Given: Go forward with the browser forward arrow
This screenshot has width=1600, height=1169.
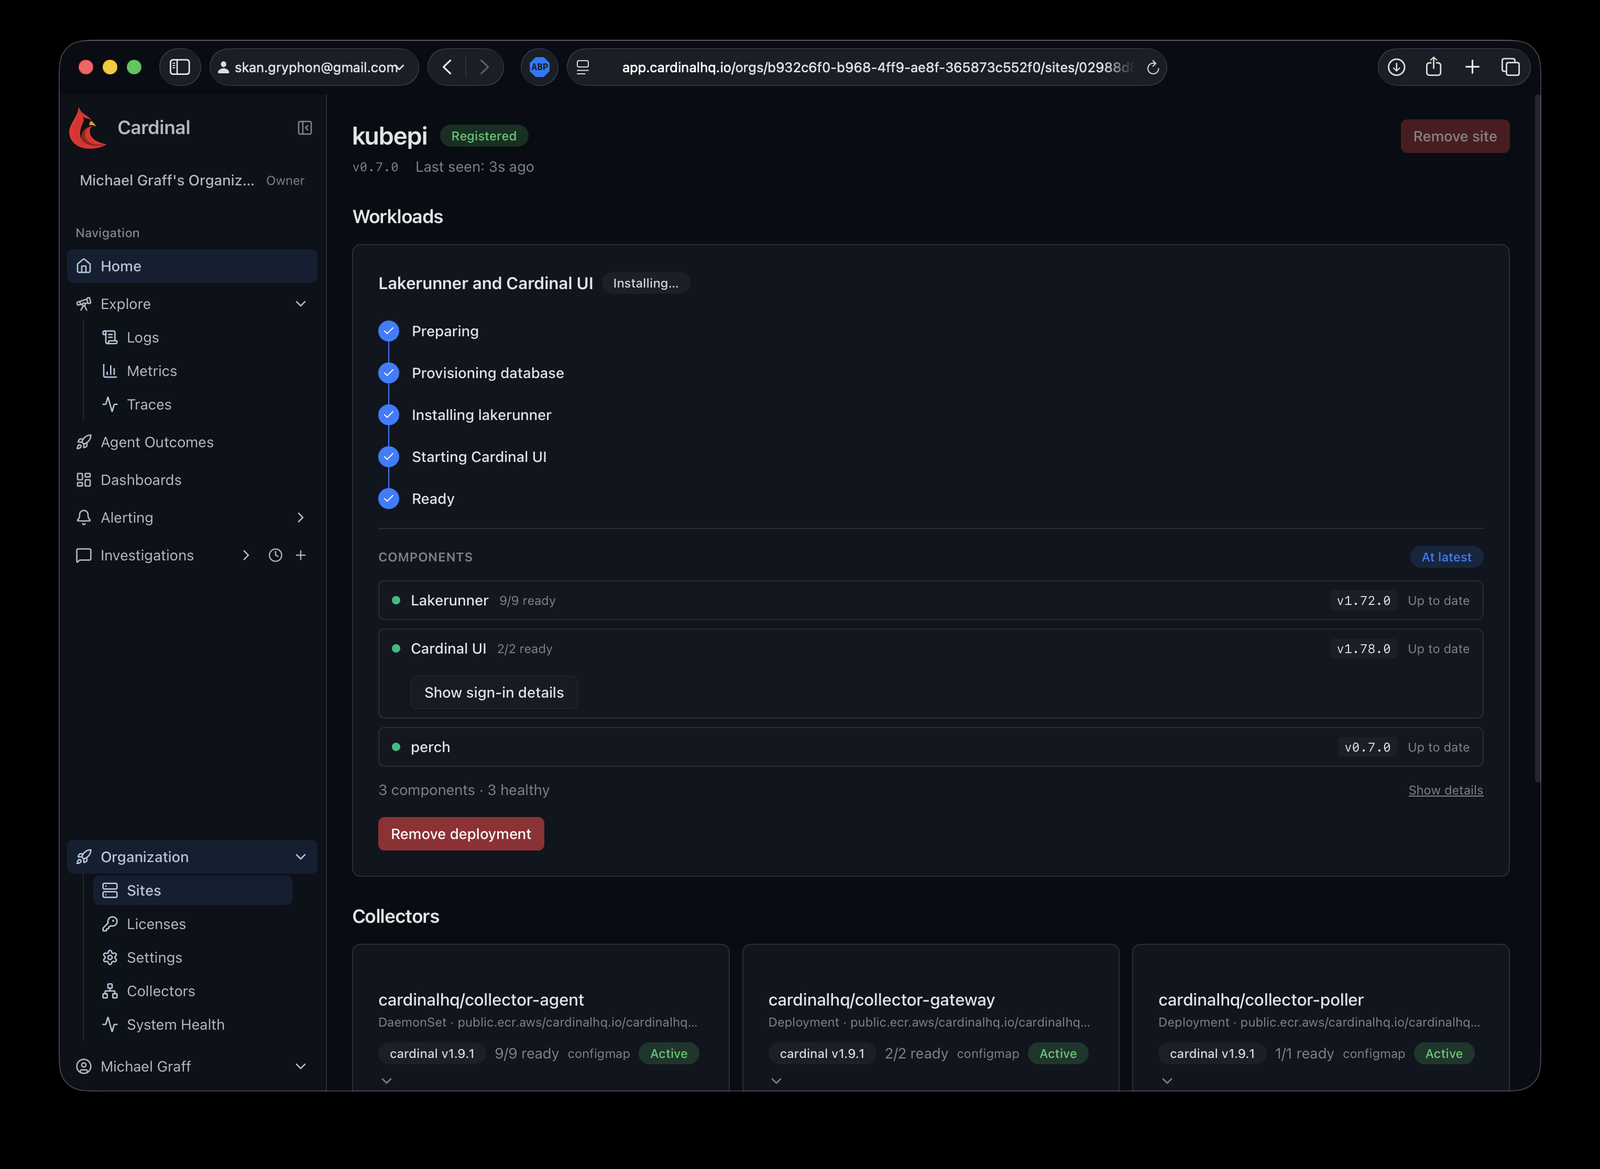Looking at the screenshot, I should pos(484,67).
